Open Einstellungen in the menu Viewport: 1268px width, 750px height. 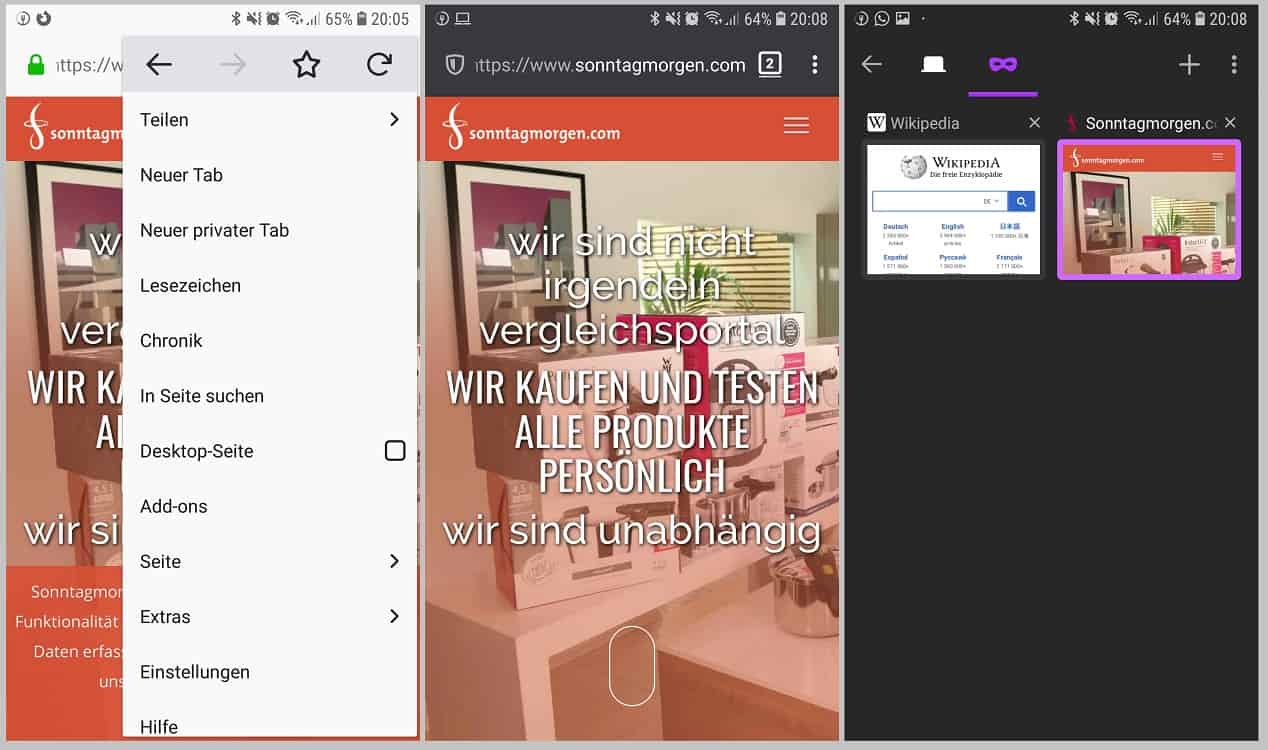coord(270,672)
